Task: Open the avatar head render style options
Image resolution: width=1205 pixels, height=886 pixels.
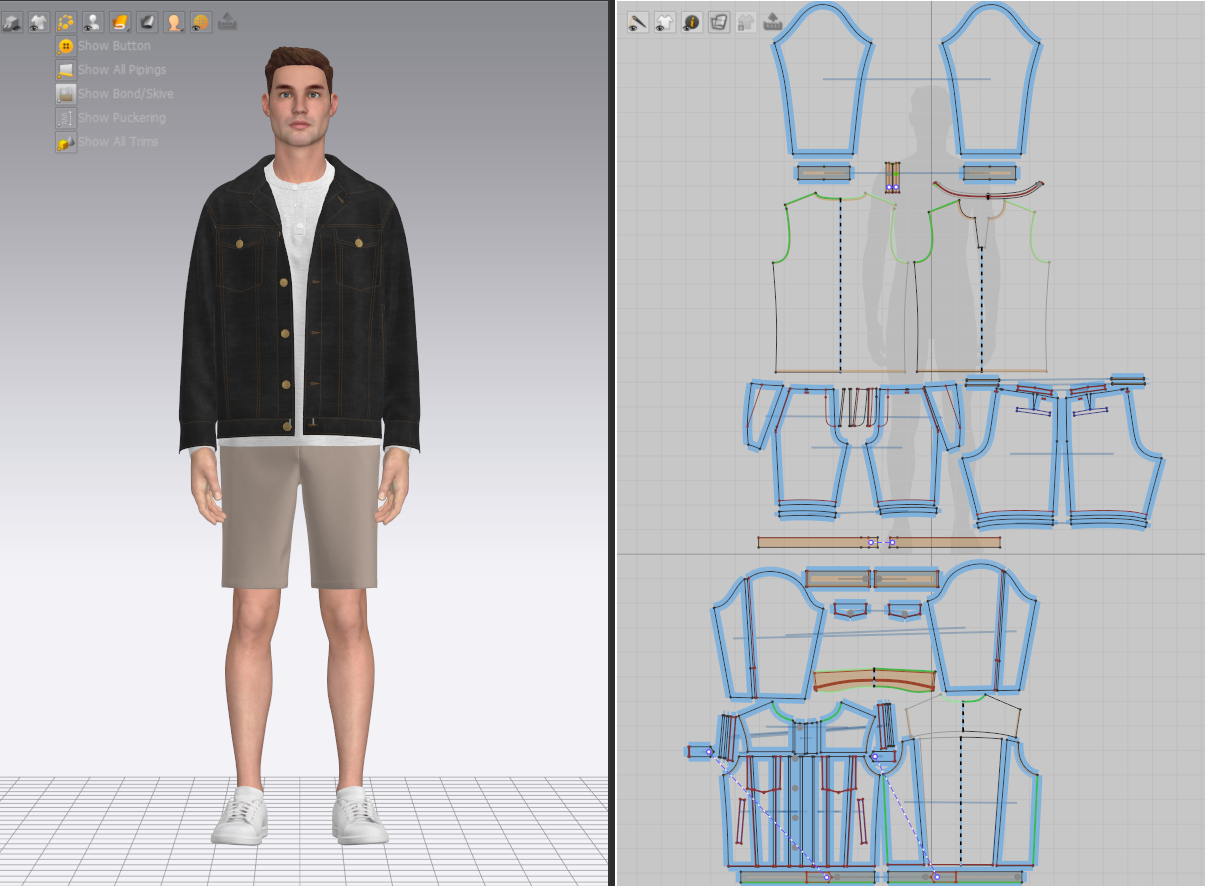Action: pos(174,21)
